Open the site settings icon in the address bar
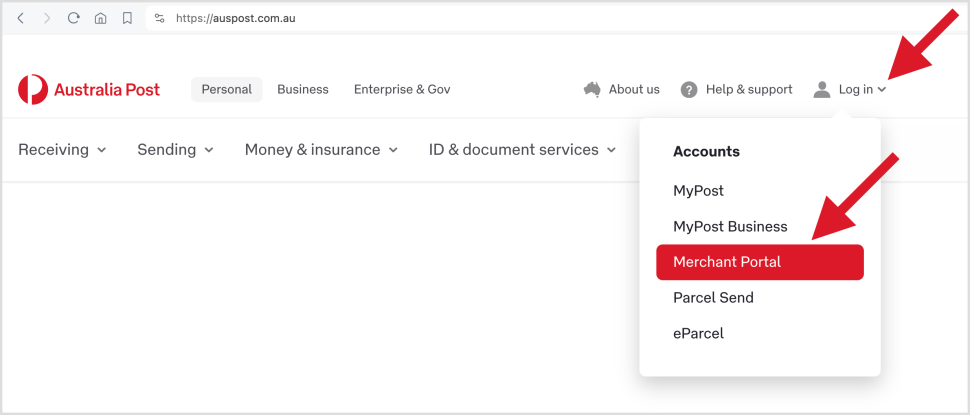The width and height of the screenshot is (970, 415). [x=160, y=19]
